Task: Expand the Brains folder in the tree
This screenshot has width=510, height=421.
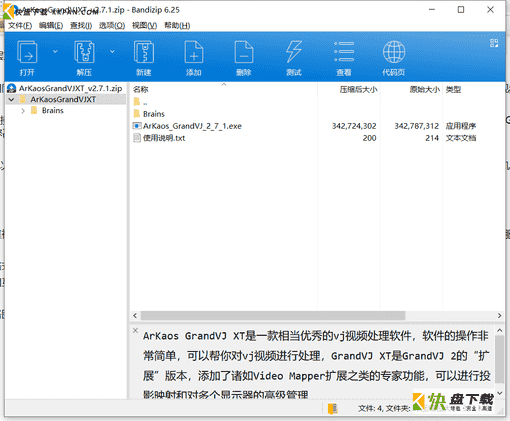Action: click(x=23, y=111)
